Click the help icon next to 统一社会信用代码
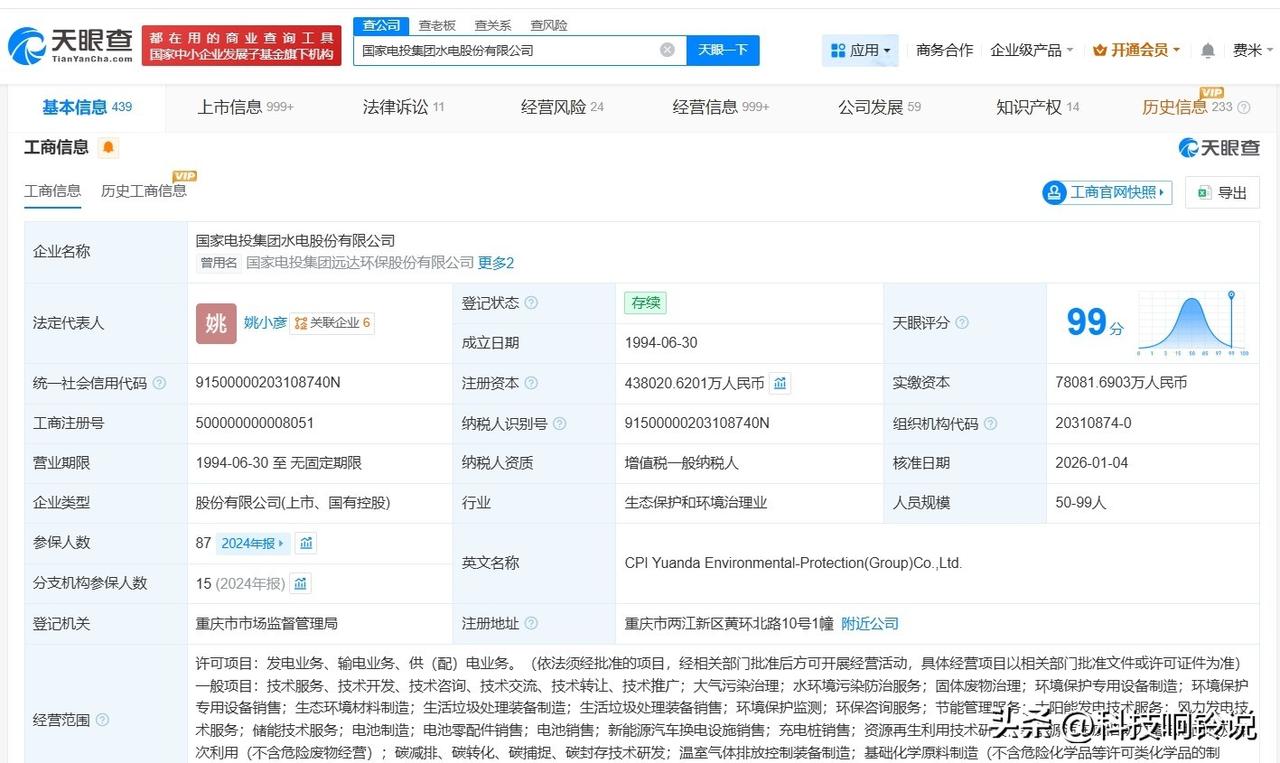This screenshot has width=1280, height=763. [159, 383]
